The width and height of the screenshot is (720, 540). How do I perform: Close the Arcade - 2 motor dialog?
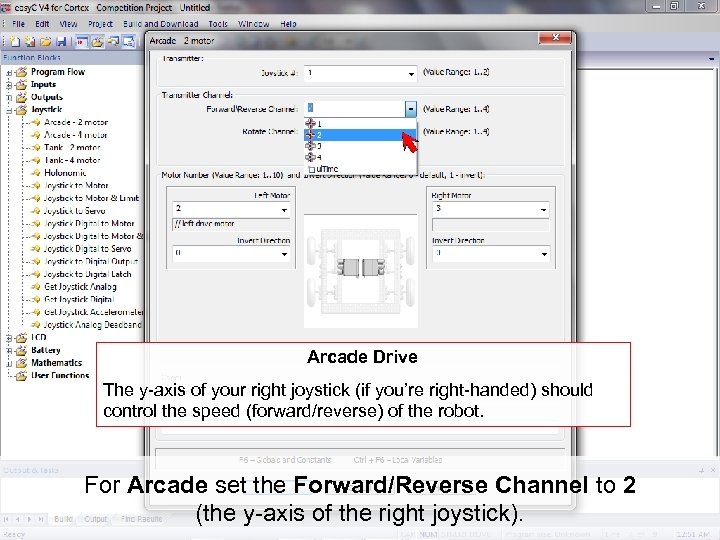555,38
